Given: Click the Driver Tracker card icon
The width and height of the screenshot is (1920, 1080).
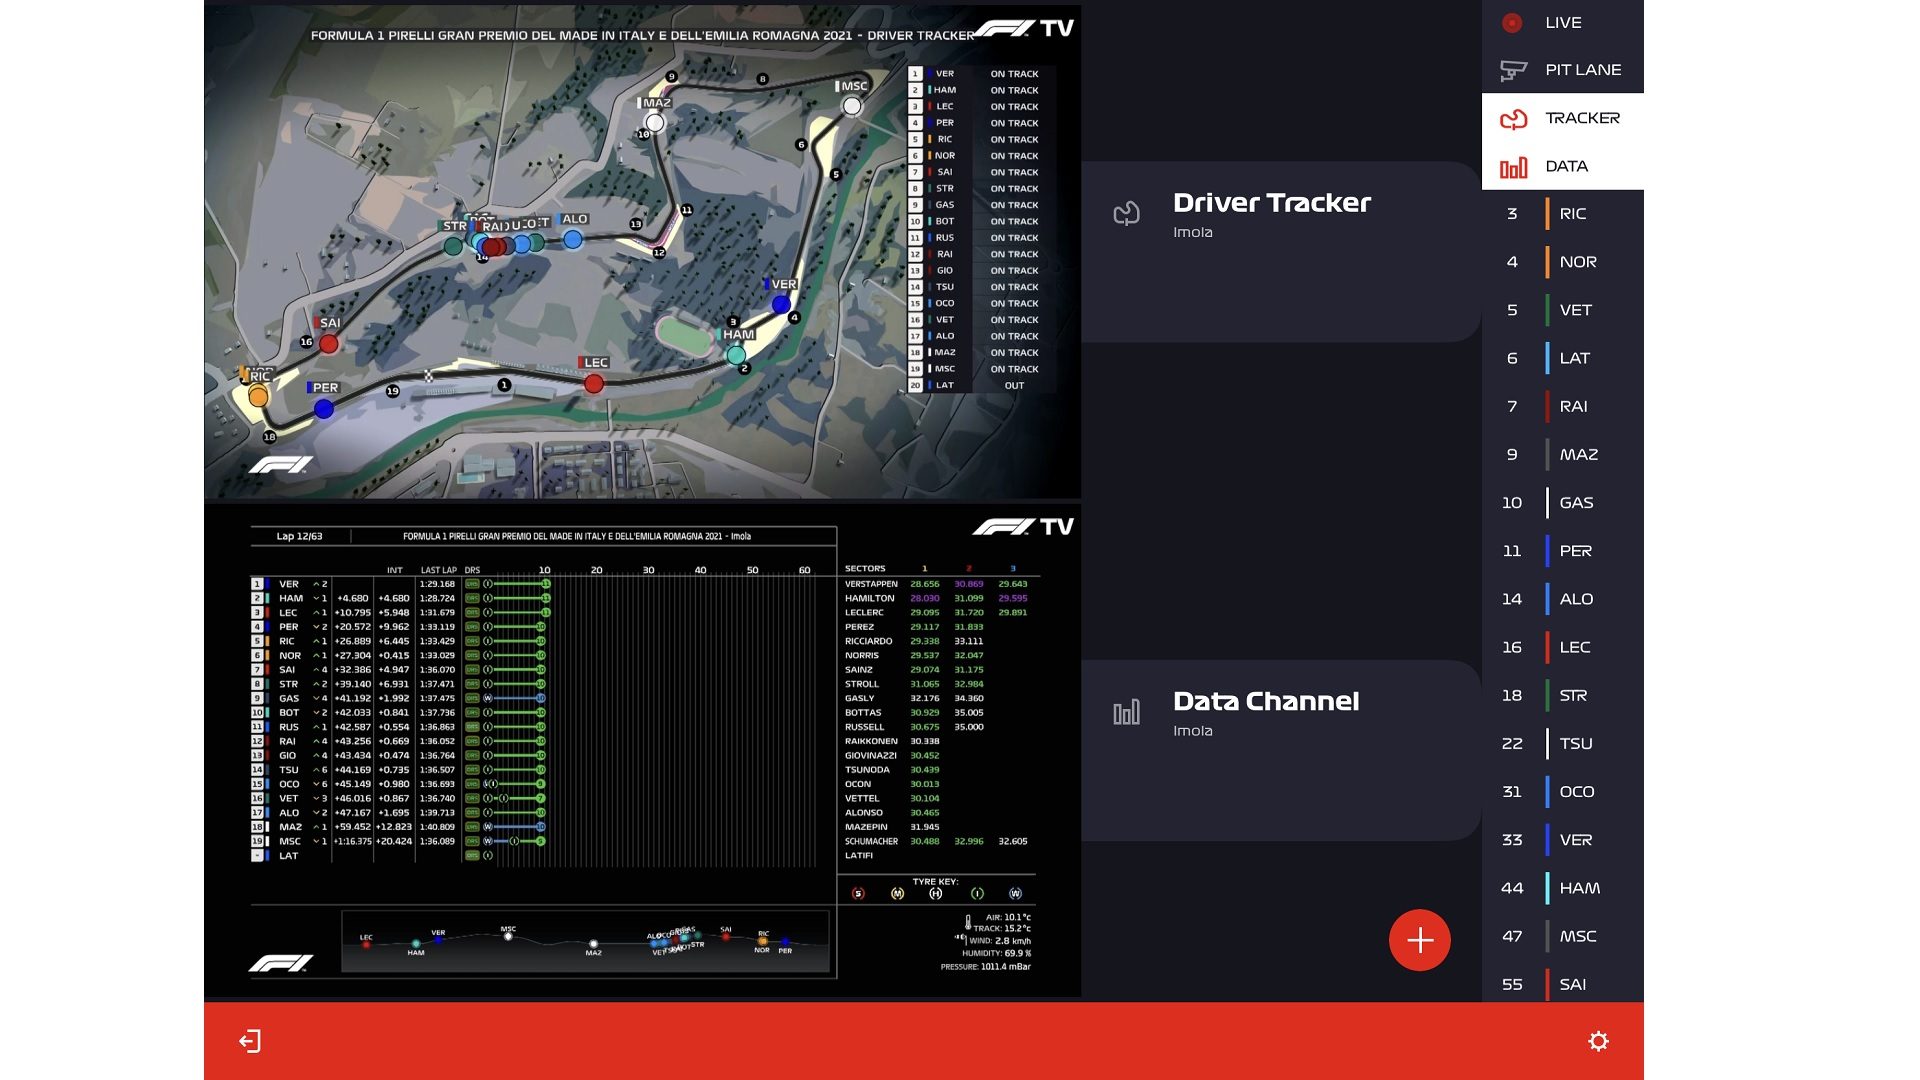Looking at the screenshot, I should [x=1126, y=213].
